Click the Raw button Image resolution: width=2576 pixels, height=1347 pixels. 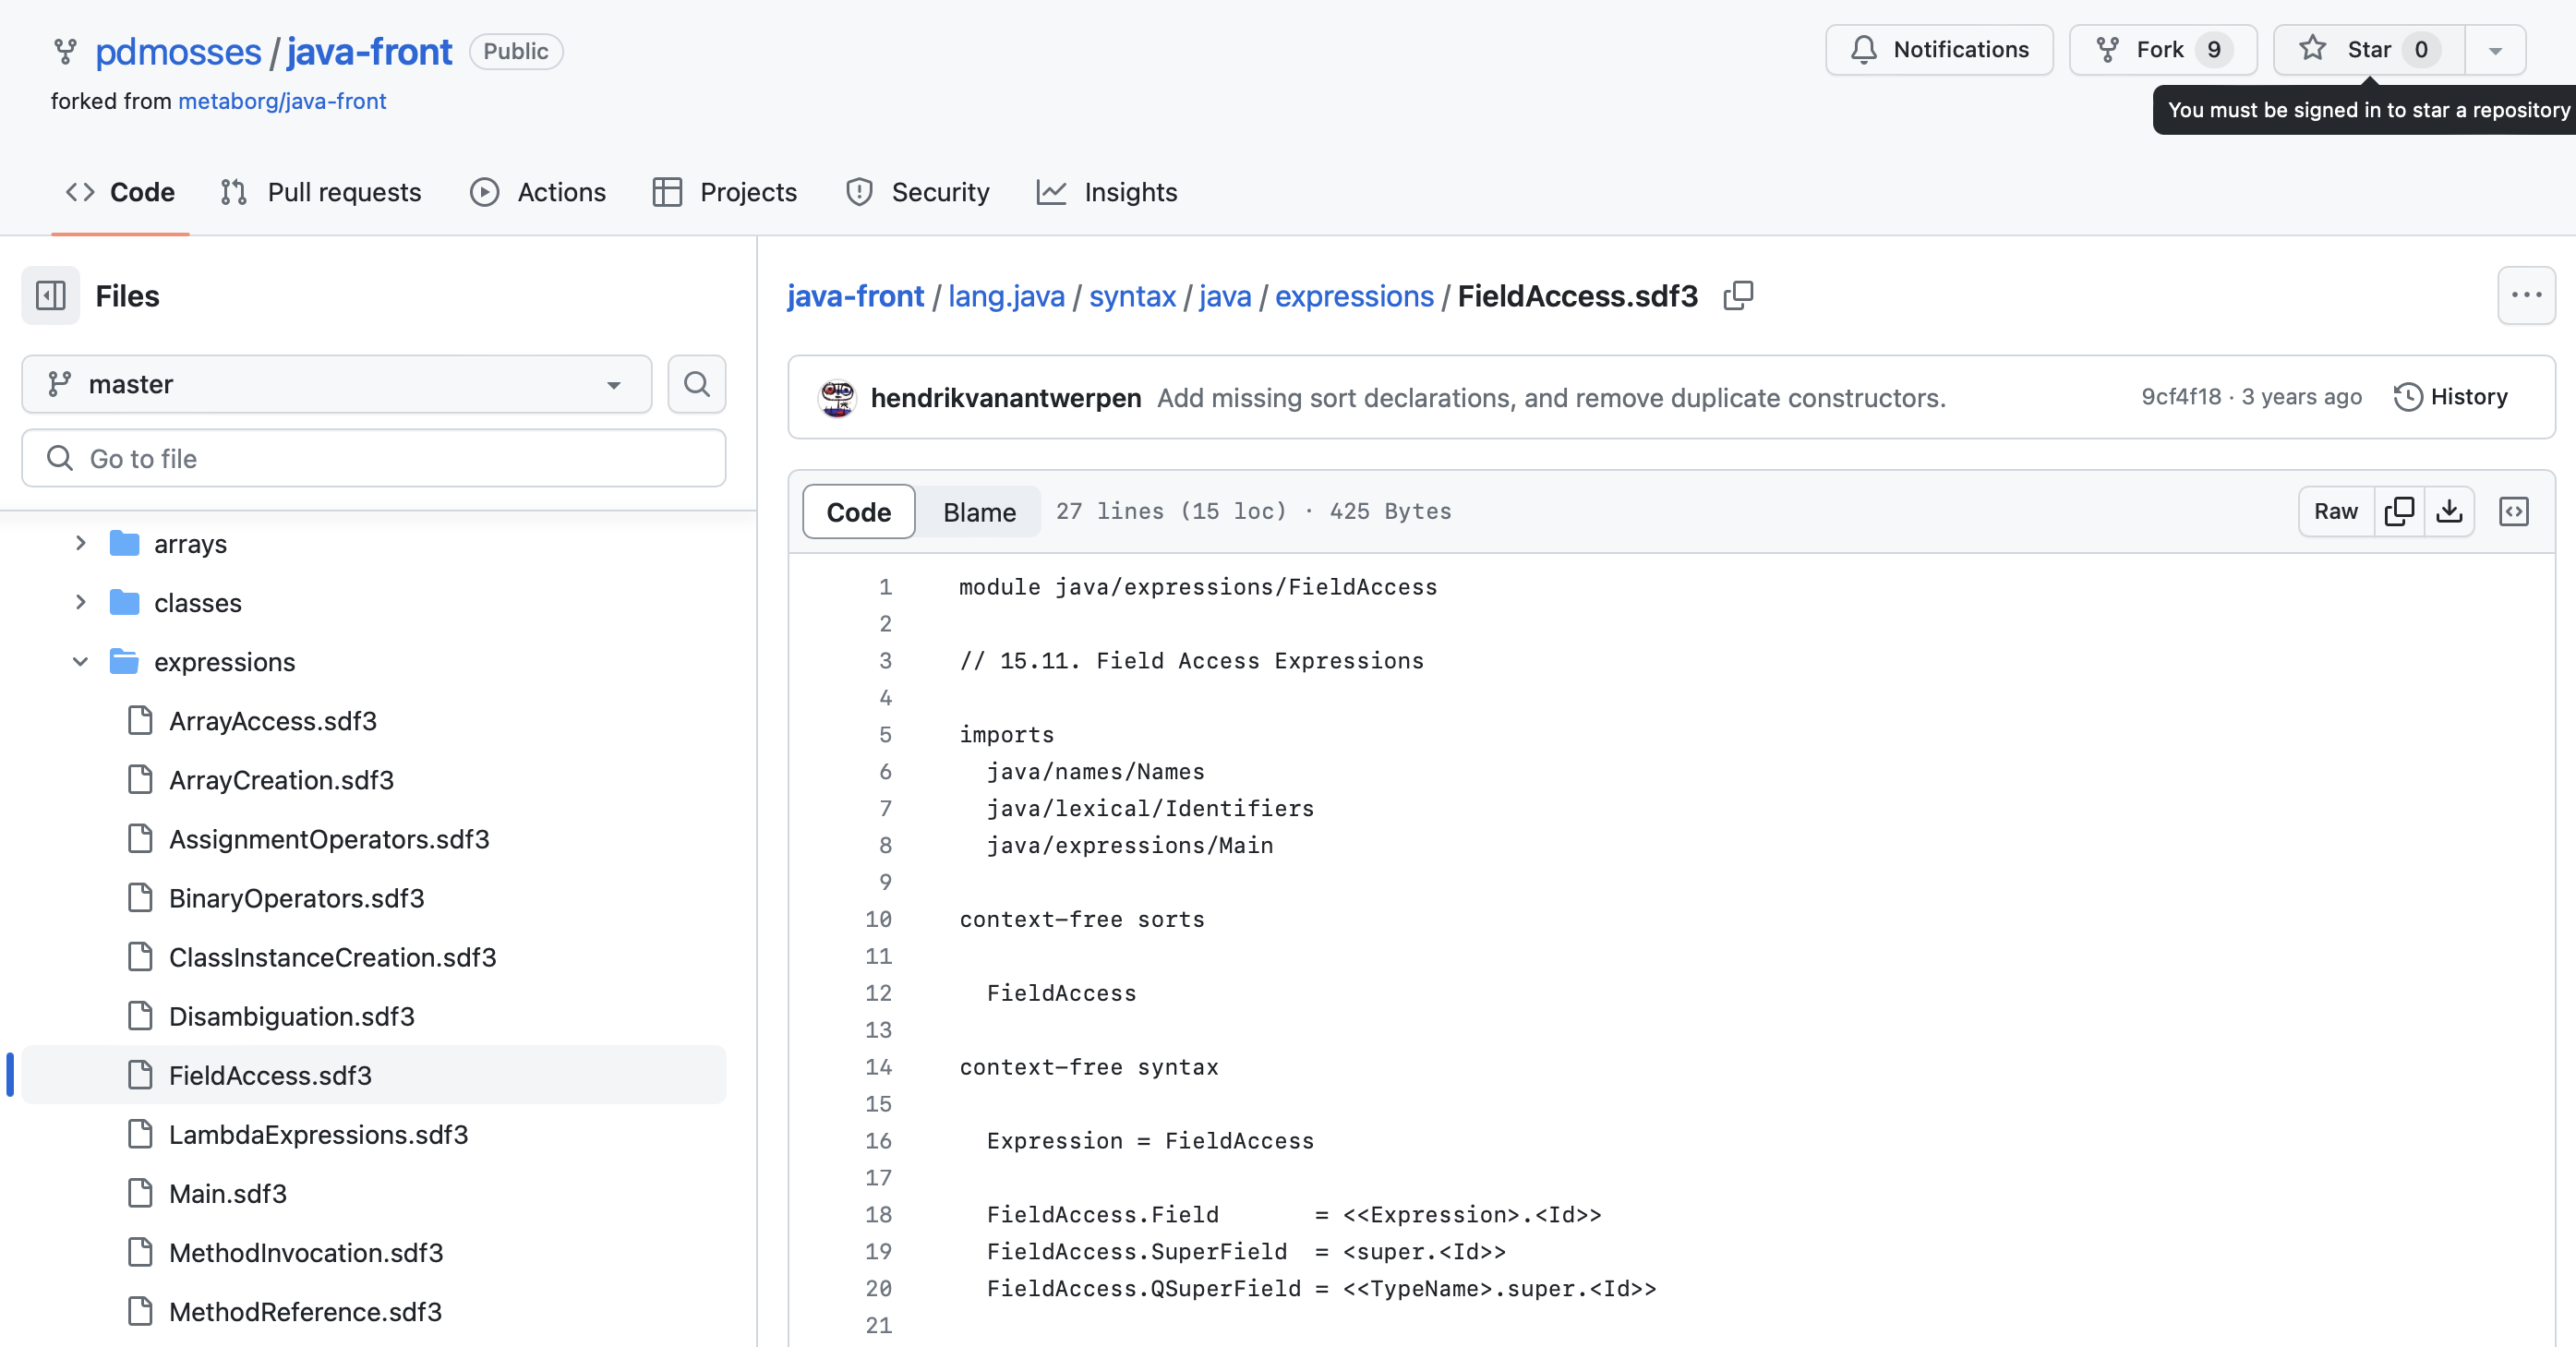tap(2336, 512)
